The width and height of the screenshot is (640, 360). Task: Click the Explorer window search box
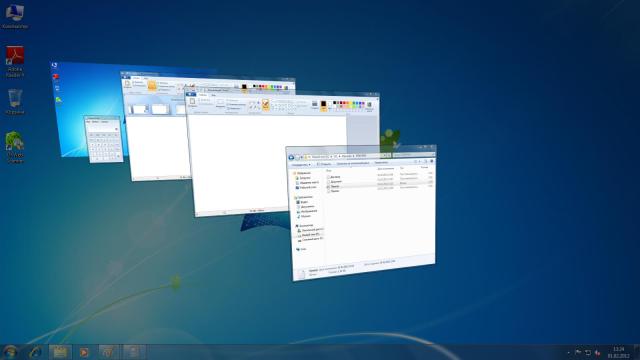tap(413, 155)
